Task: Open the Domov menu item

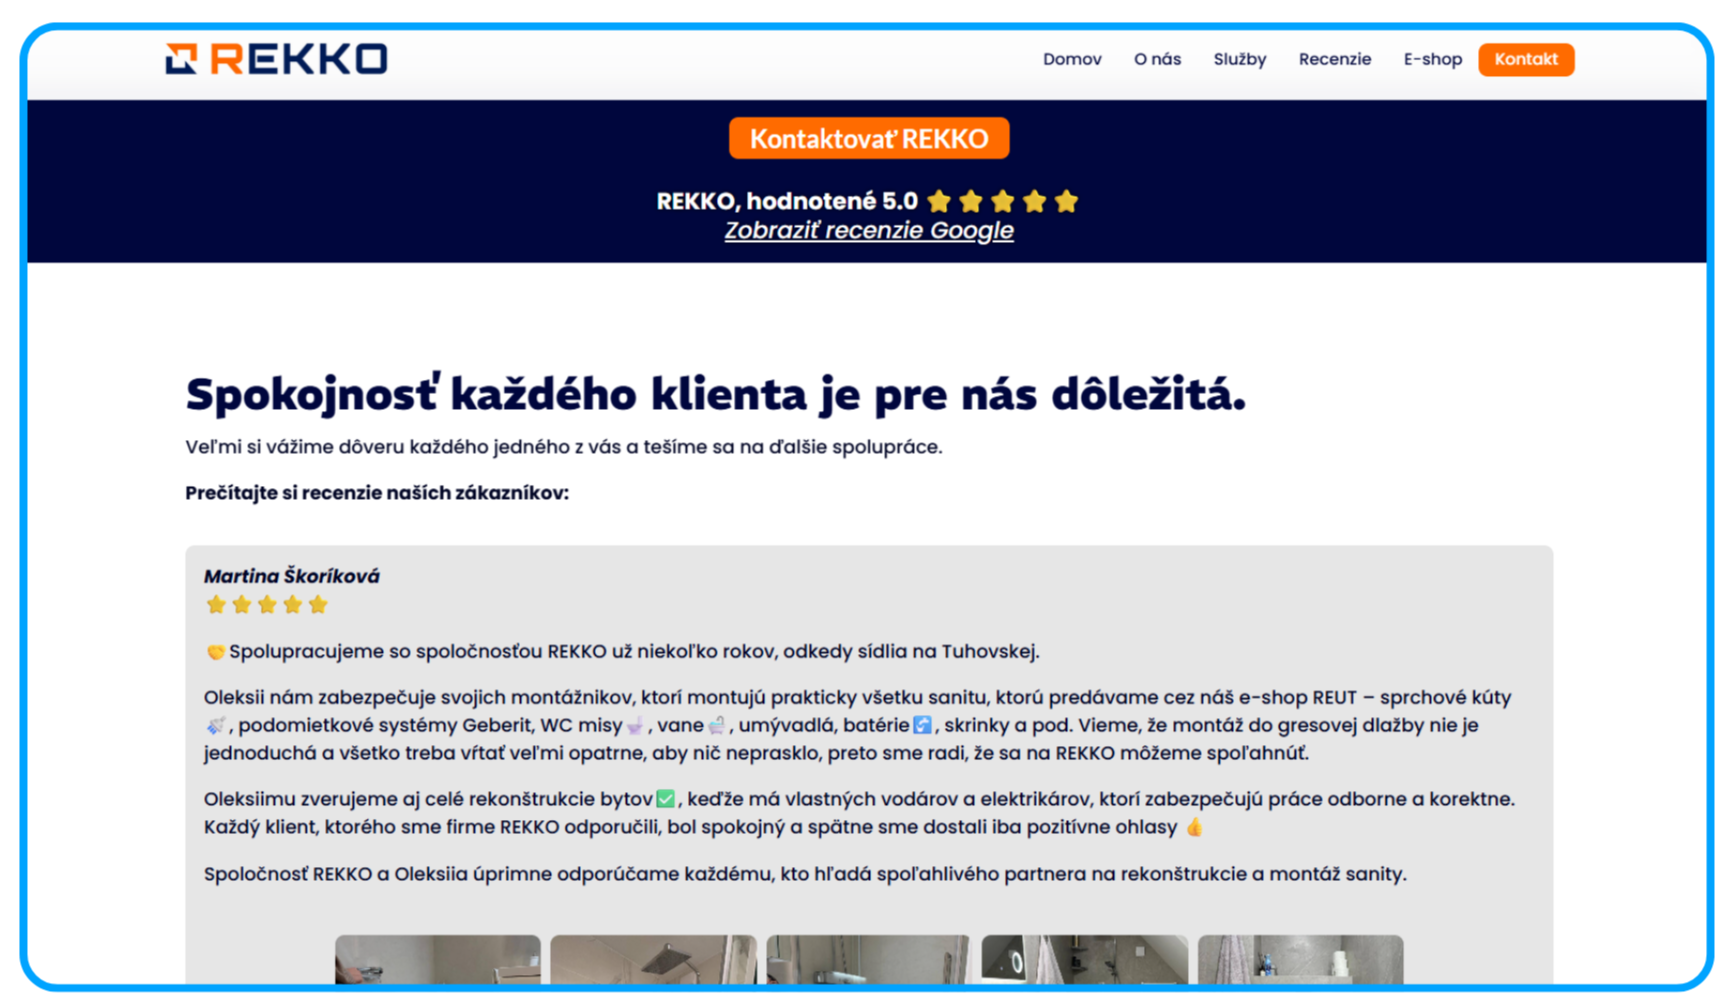Action: click(x=1072, y=59)
